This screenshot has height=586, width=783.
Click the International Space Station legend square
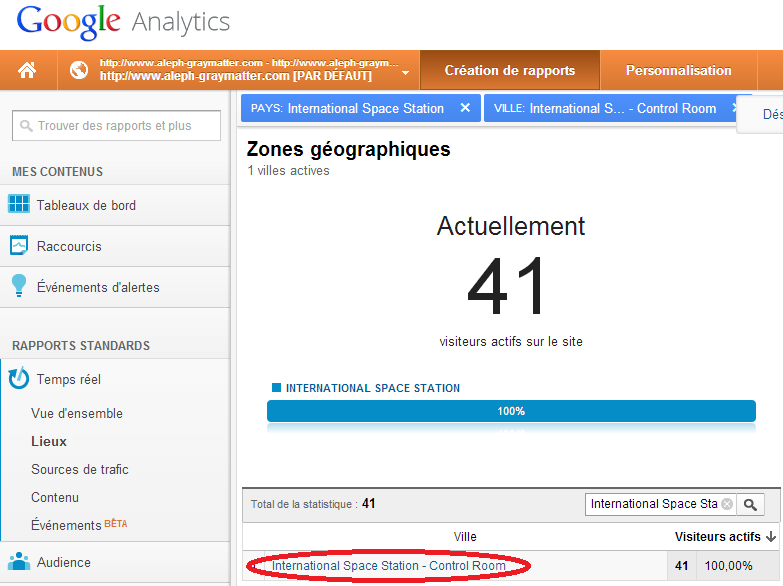tap(276, 387)
